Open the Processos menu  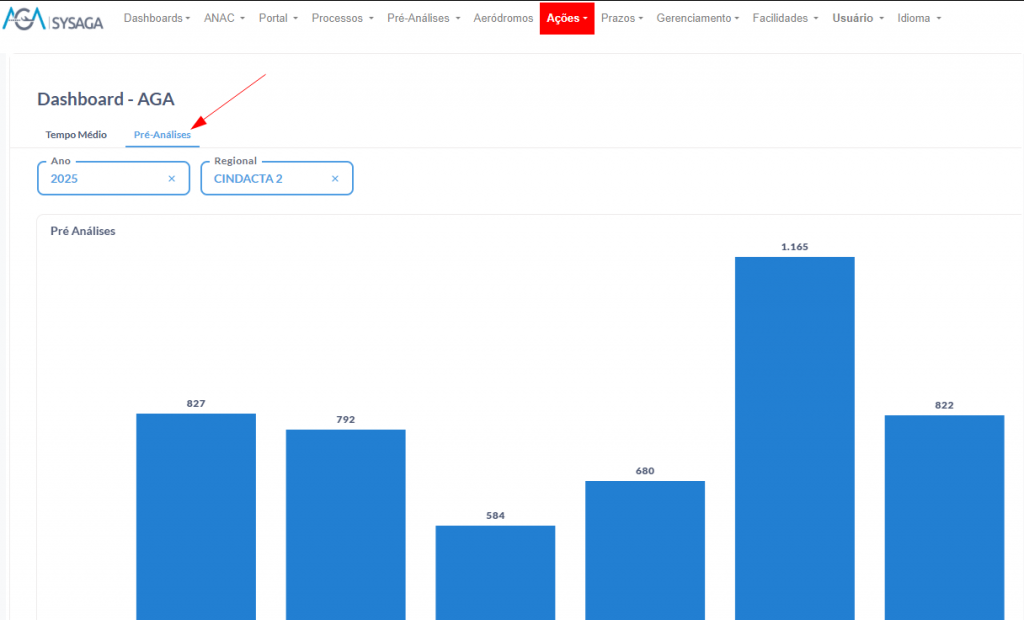(x=342, y=18)
